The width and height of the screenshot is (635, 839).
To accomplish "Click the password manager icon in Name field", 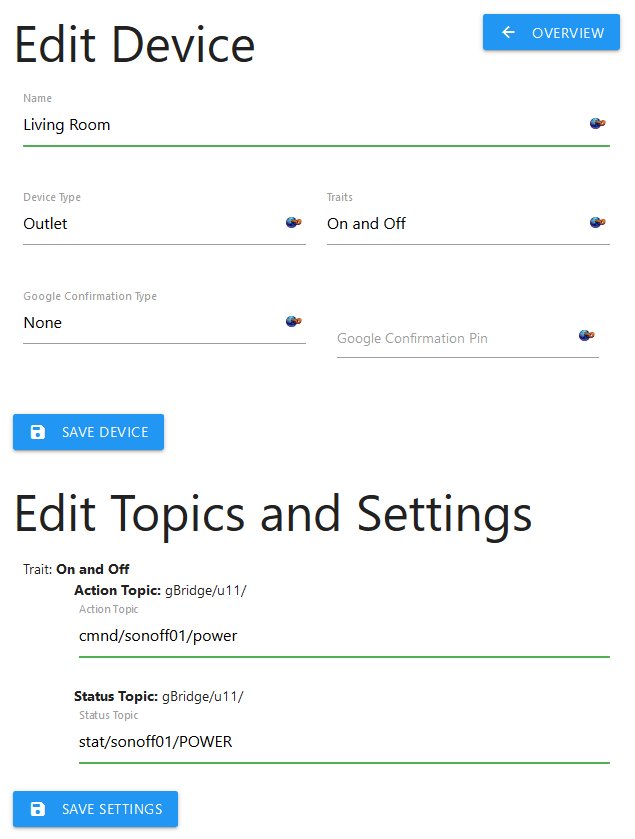I will point(598,124).
